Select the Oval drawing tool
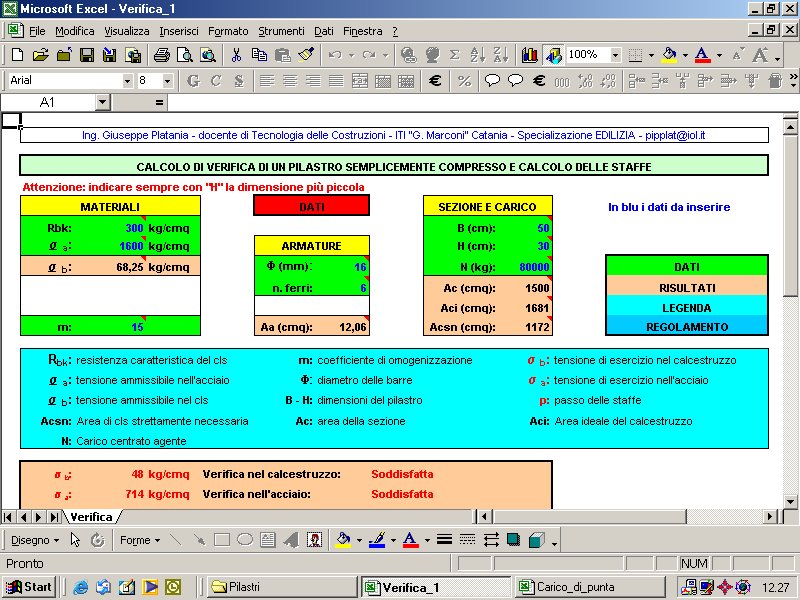Screen dimensions: 800x600 click(245, 540)
